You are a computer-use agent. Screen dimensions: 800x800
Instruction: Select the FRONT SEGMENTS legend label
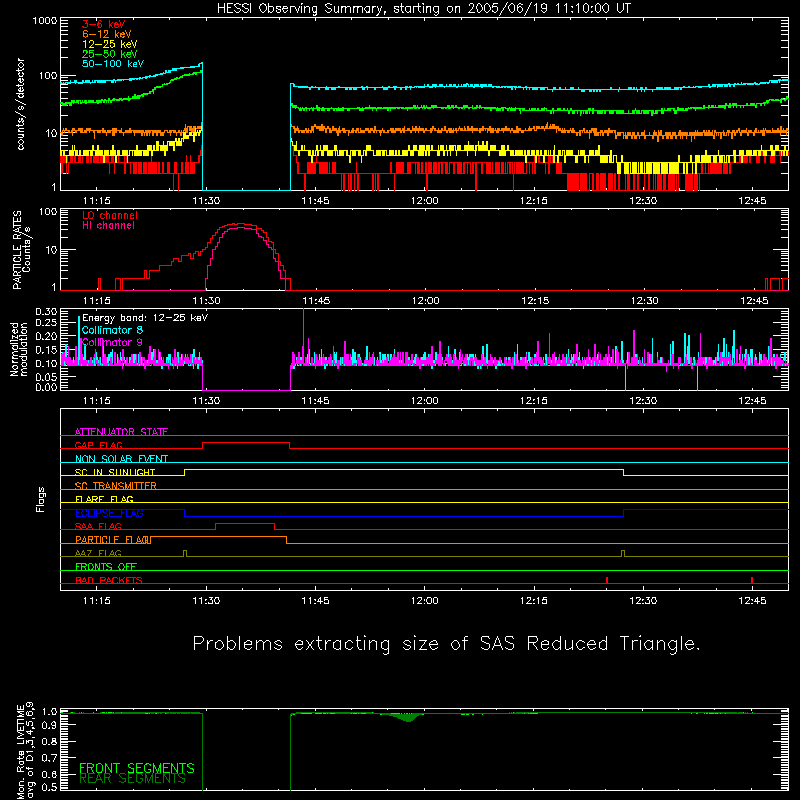point(137,768)
